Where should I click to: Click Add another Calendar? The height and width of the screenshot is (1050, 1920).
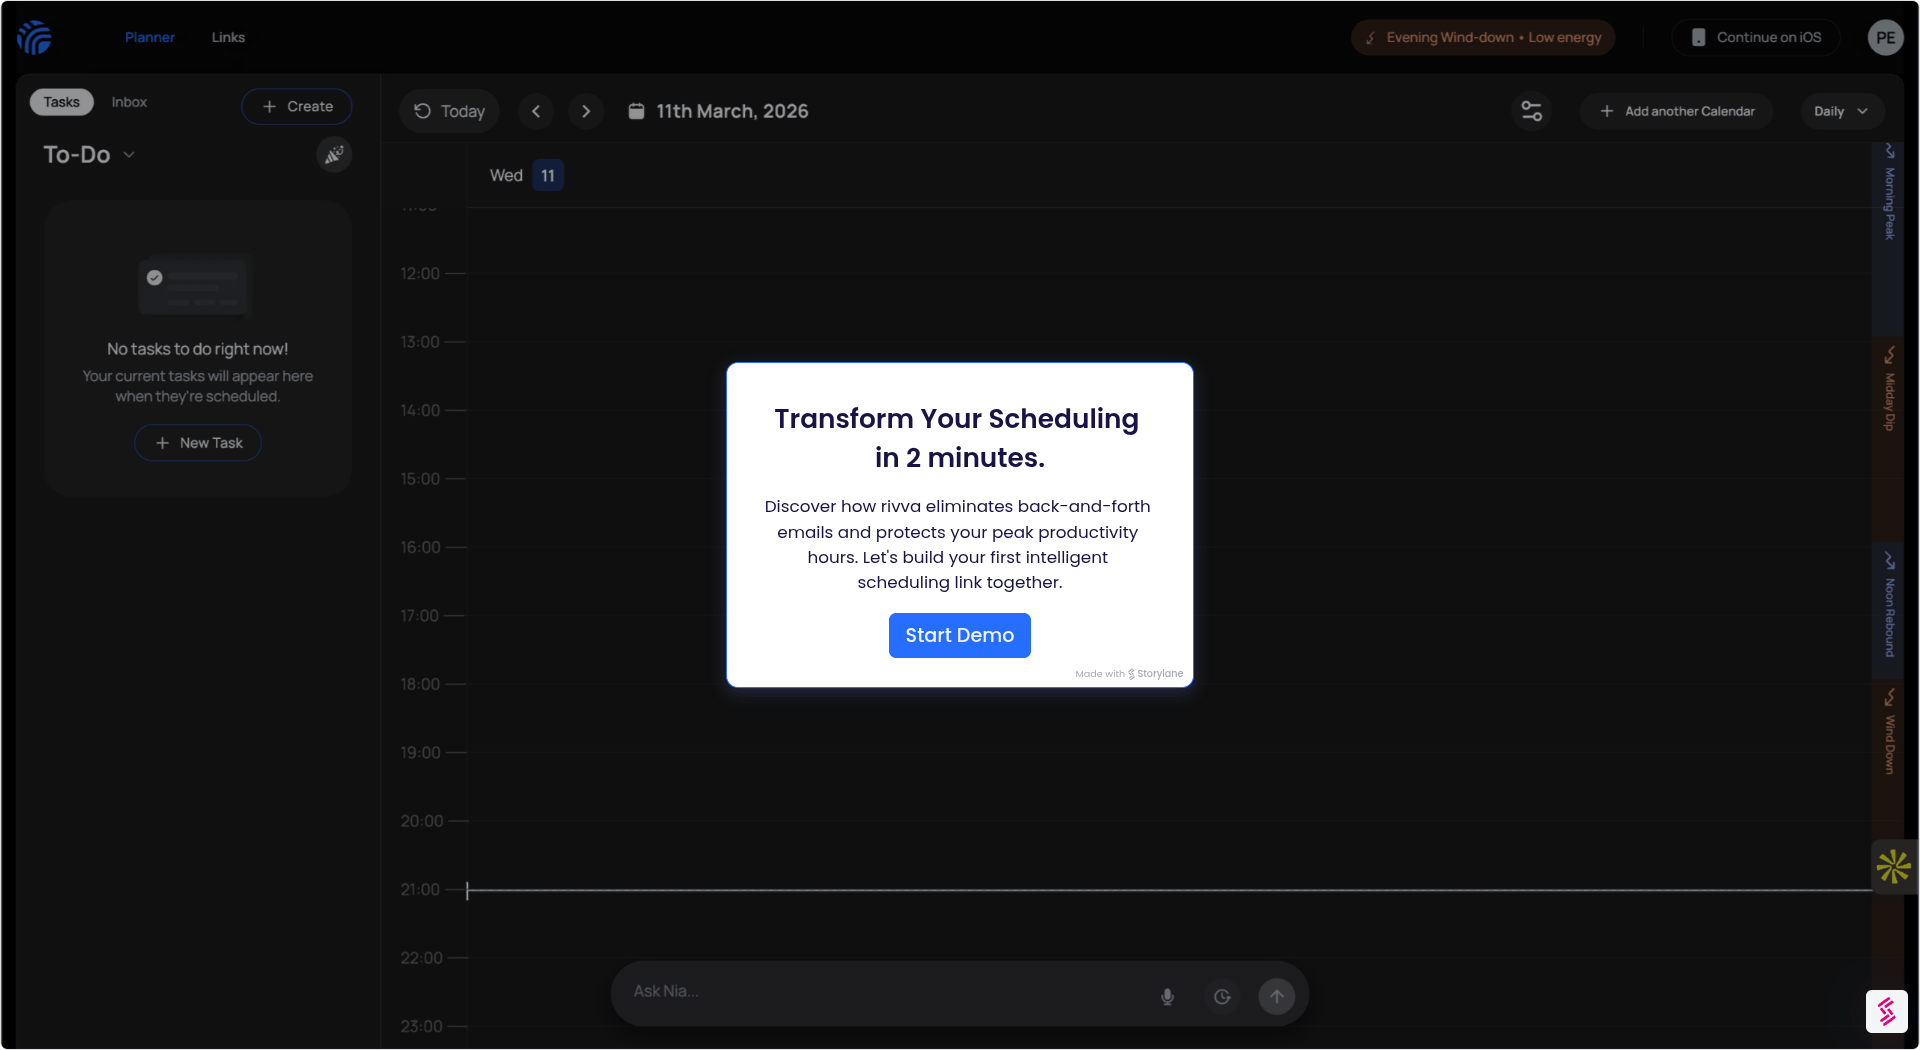(x=1675, y=111)
